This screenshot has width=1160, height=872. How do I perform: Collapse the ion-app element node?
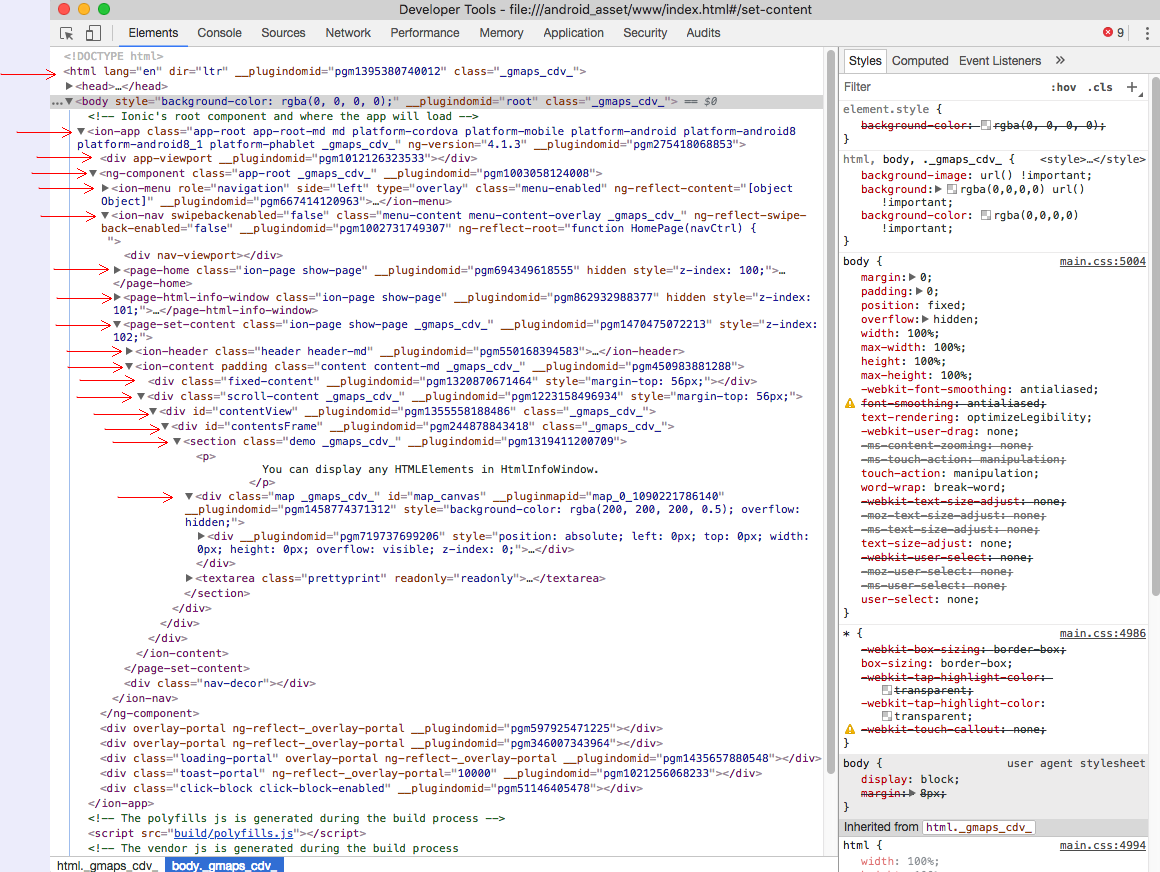point(81,131)
